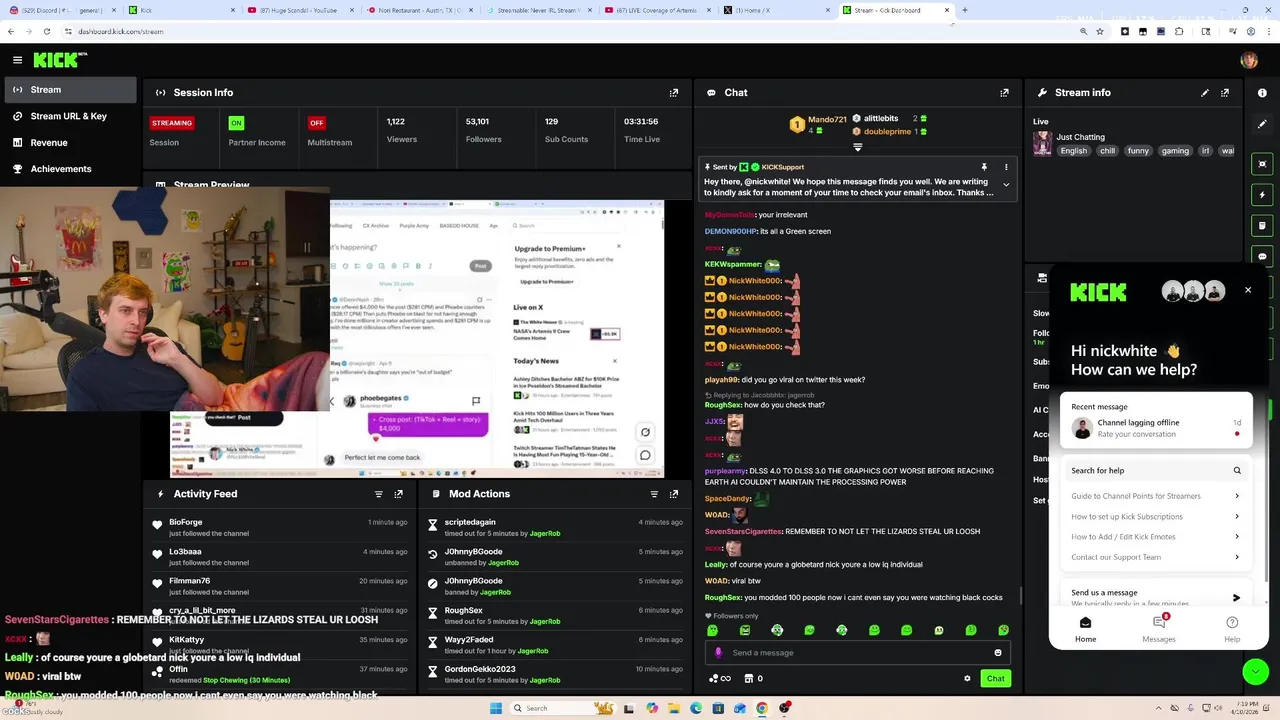Click the gaming stream tag
This screenshot has width=1280, height=720.
click(1175, 151)
